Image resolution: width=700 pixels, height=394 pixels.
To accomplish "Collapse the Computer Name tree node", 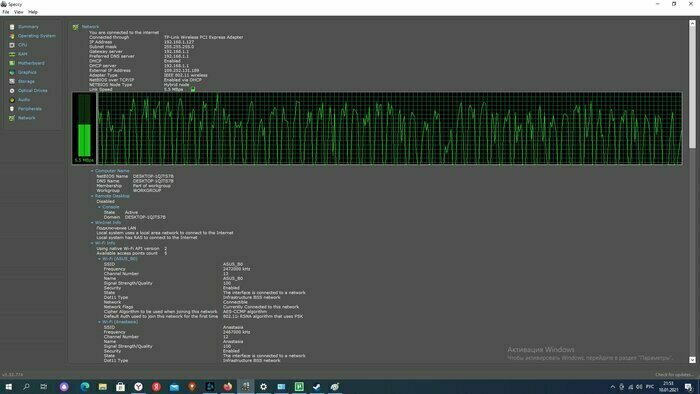I will click(92, 171).
